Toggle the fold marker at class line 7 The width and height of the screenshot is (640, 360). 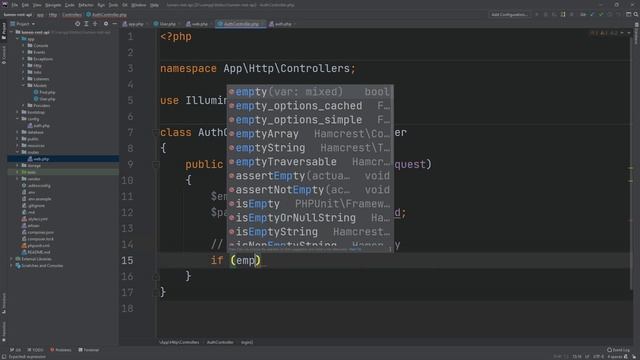coord(156,132)
